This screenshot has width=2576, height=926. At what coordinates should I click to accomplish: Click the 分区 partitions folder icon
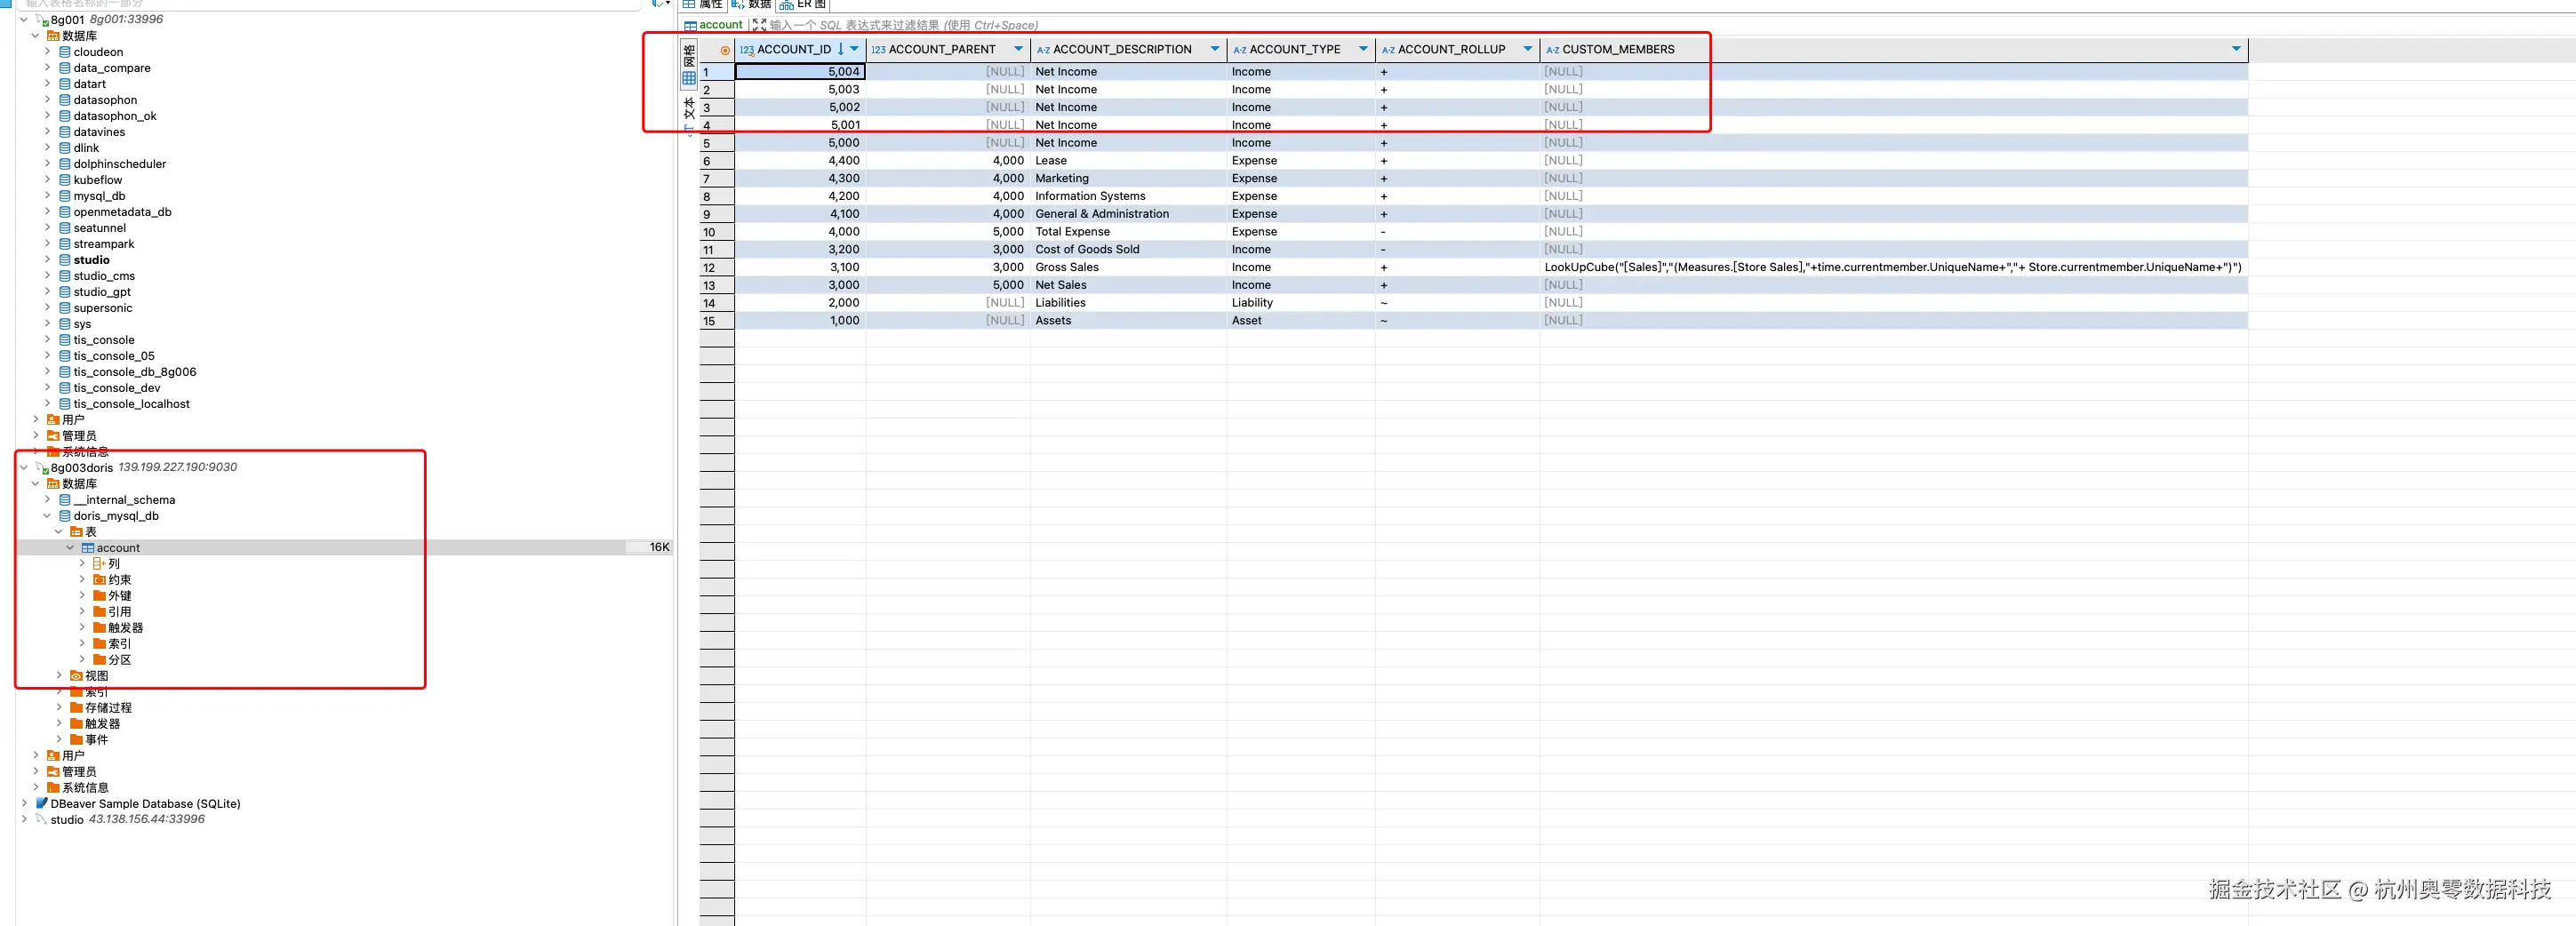99,660
